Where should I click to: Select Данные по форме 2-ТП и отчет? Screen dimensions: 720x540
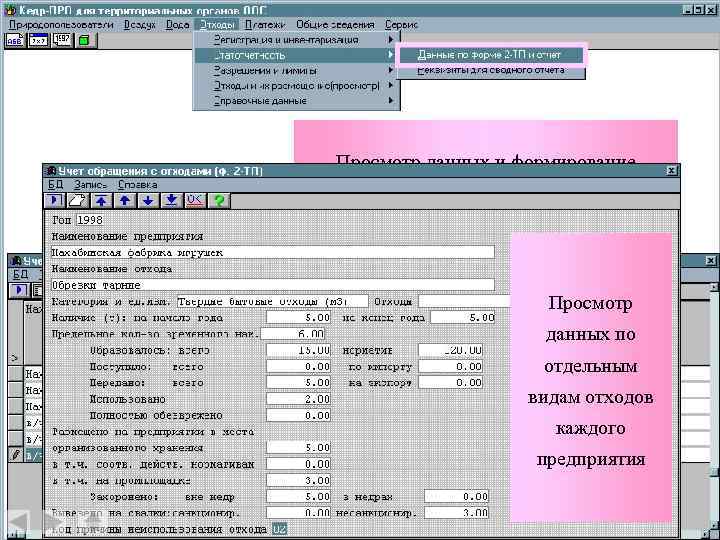point(490,55)
